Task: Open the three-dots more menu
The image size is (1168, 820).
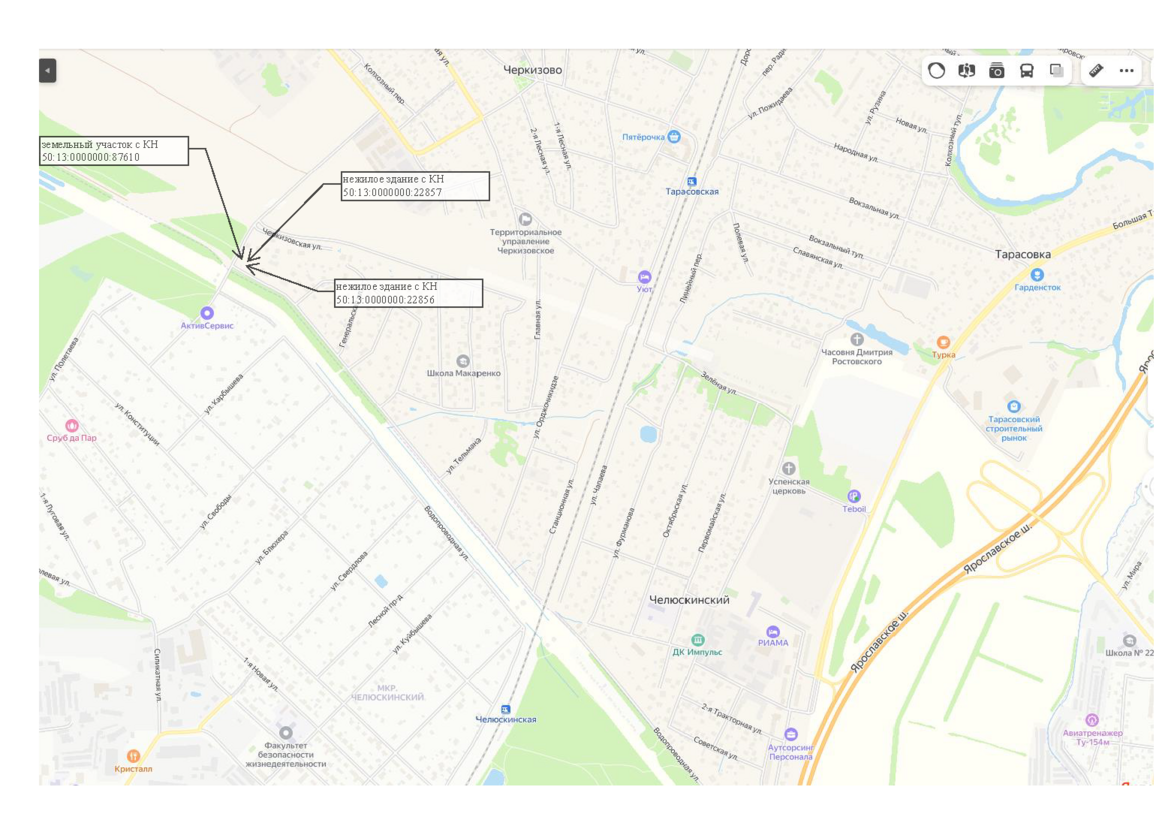Action: tap(1126, 70)
